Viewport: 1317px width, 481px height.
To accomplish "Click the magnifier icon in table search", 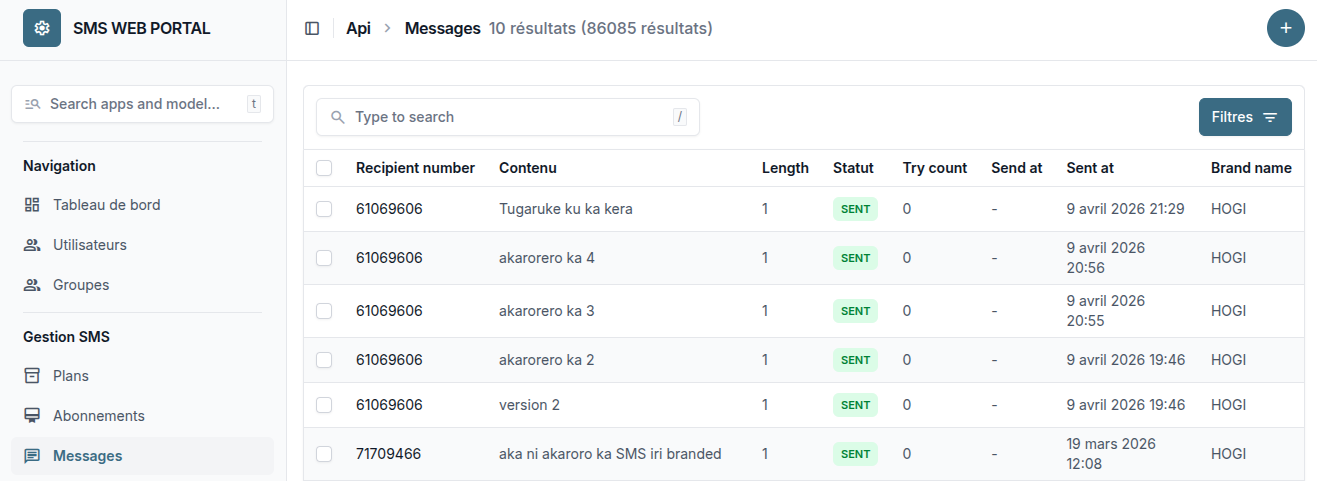I will 337,117.
